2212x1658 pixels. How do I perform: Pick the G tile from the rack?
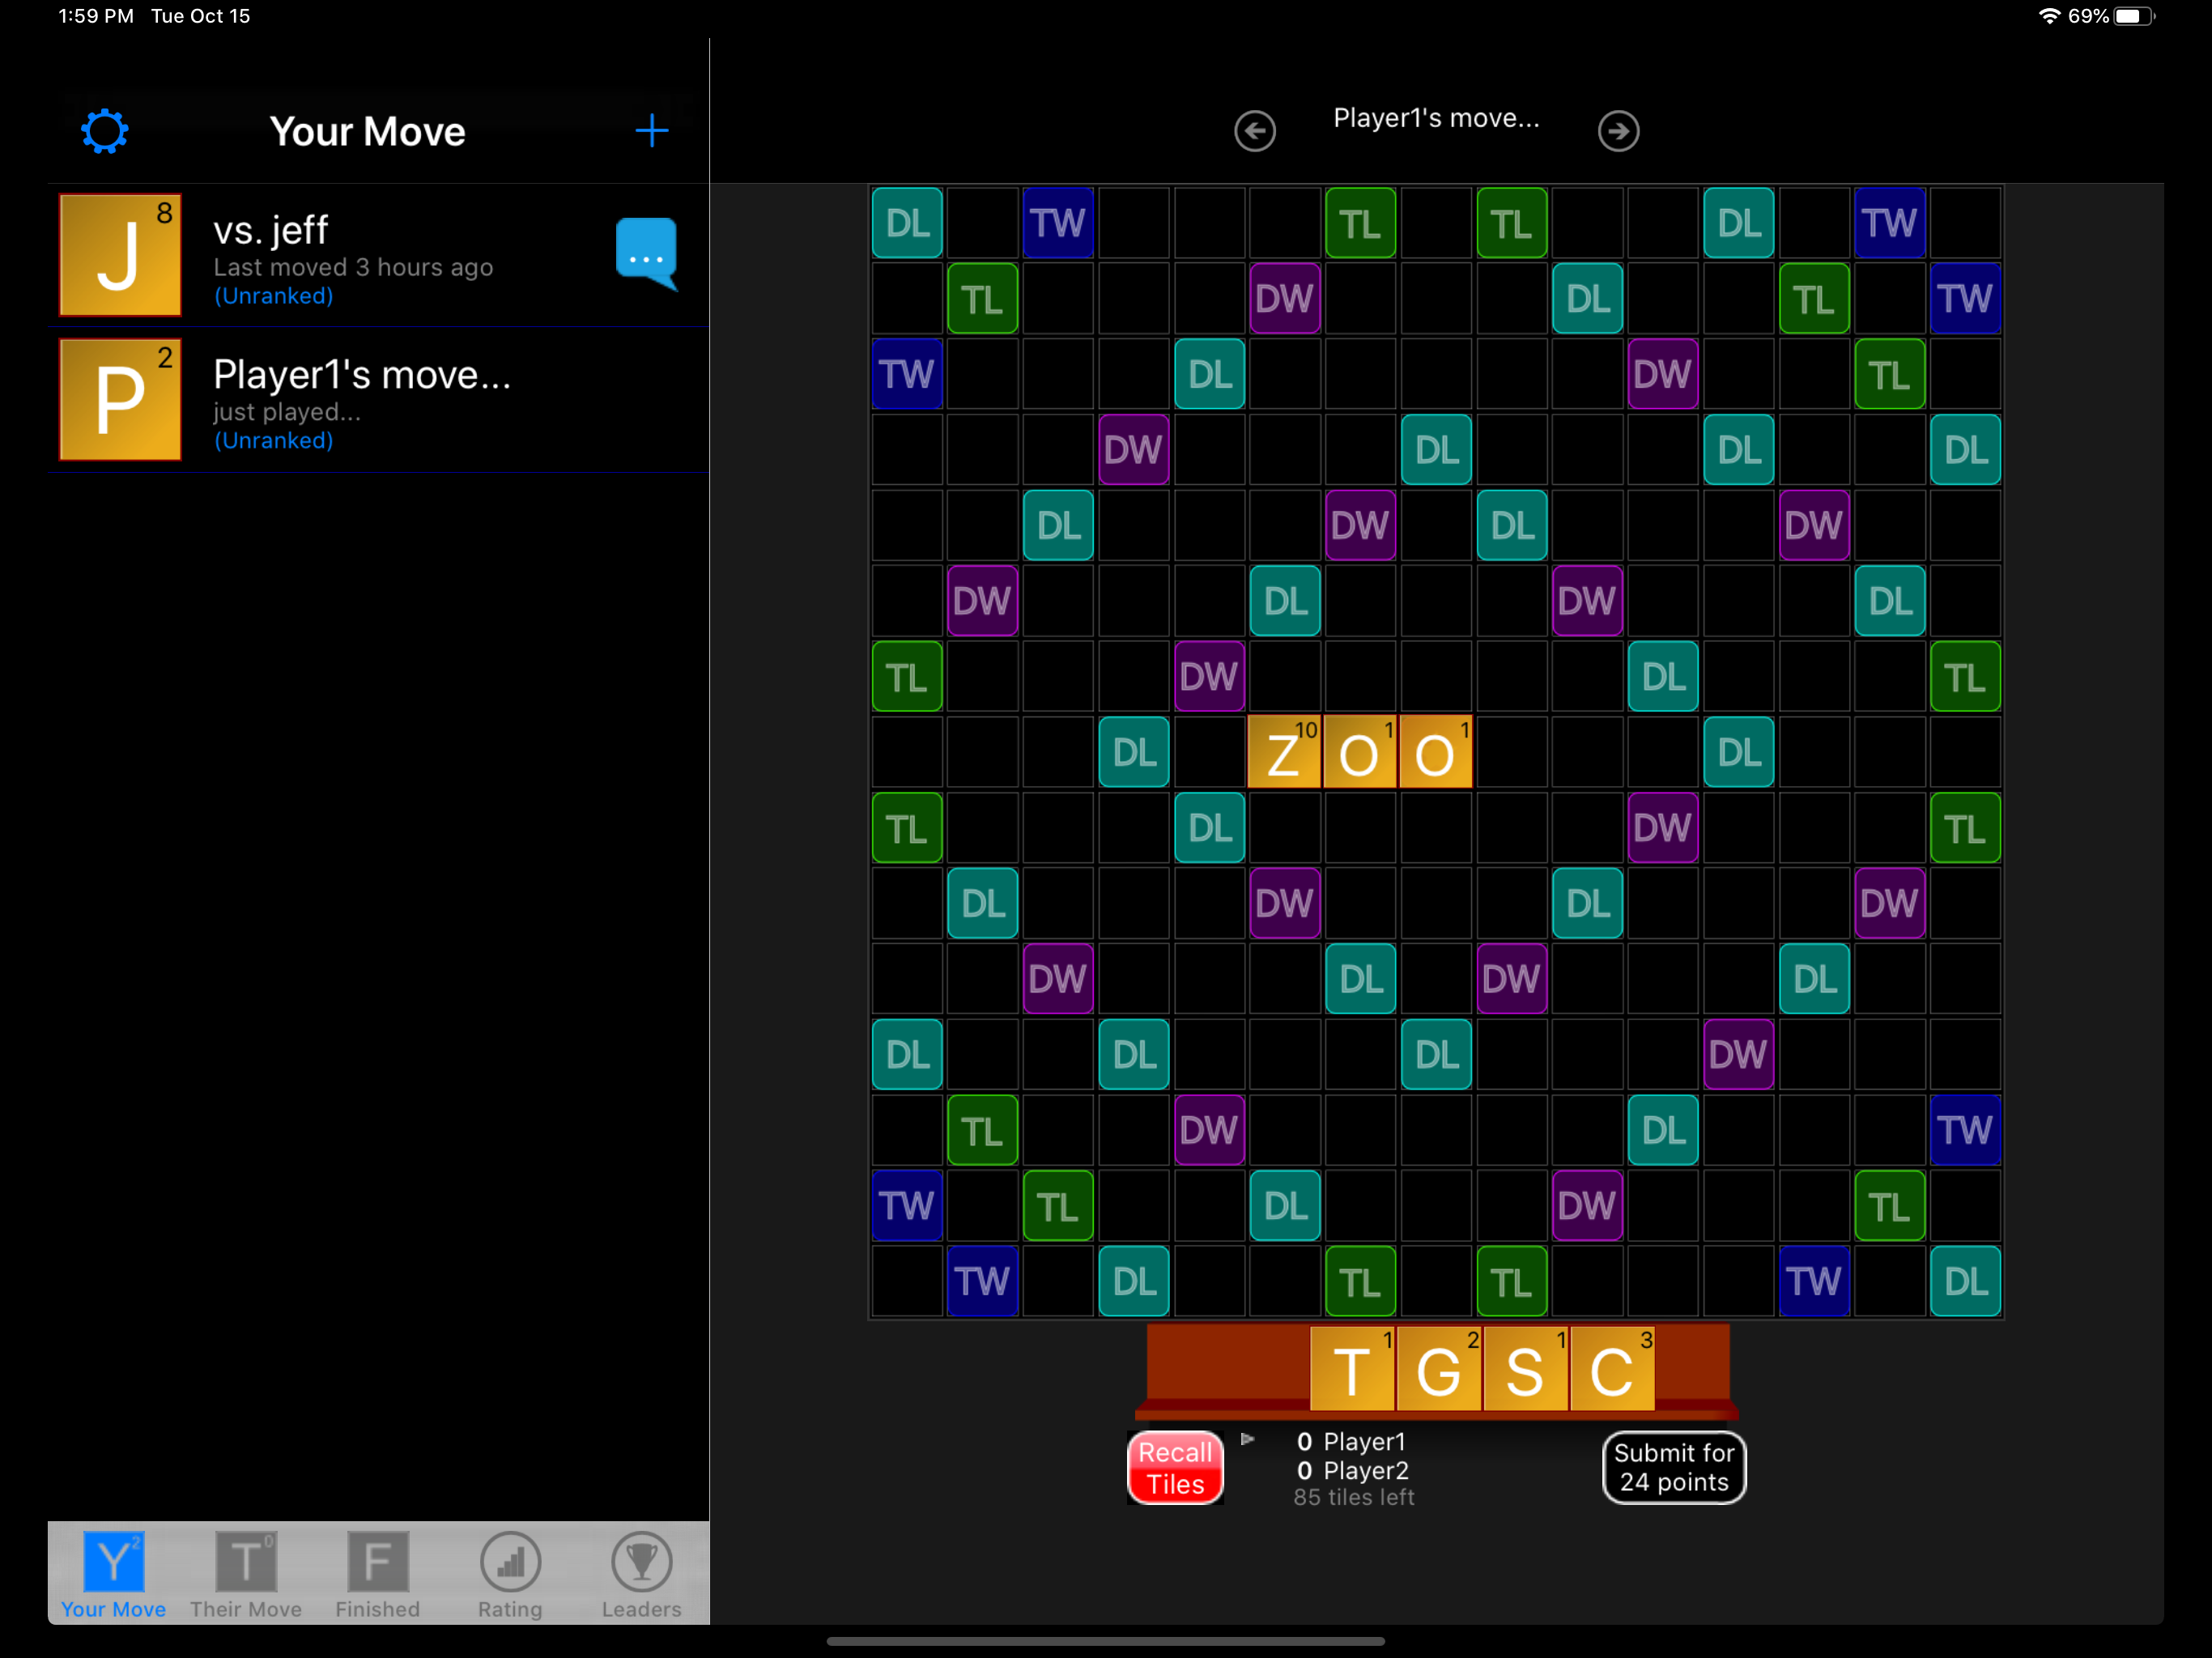1438,1369
